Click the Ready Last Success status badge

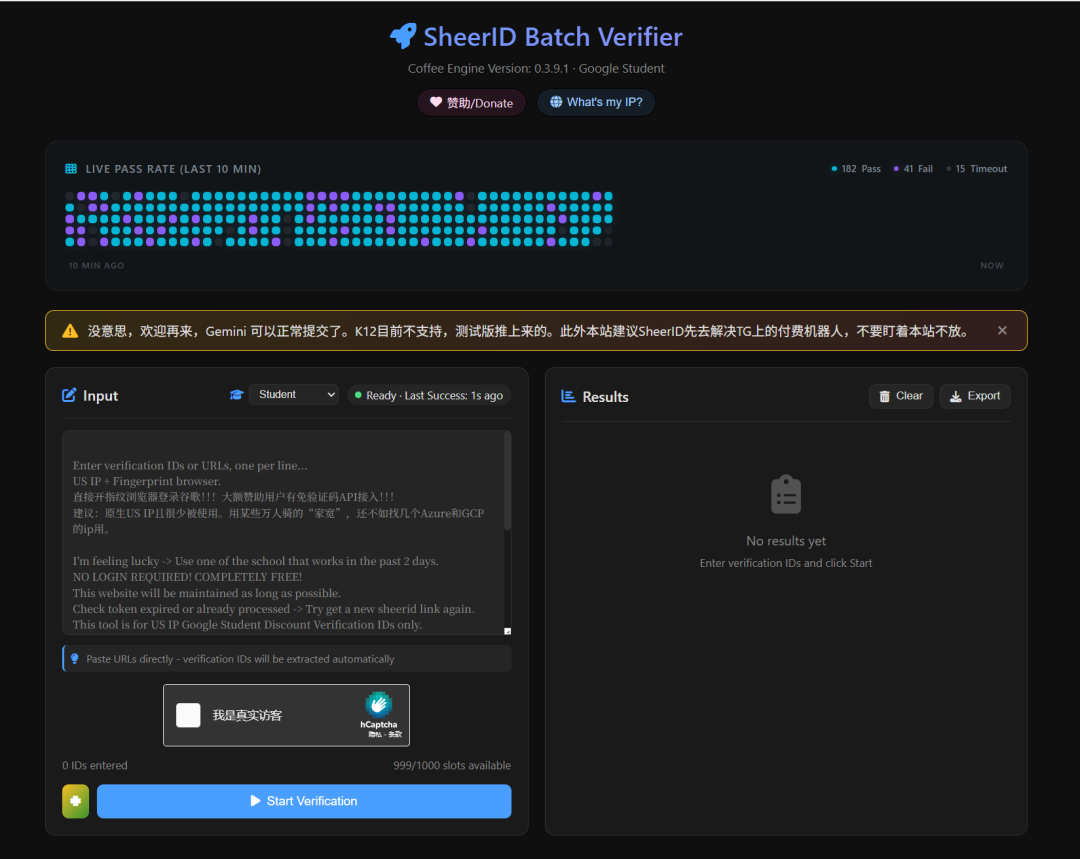point(429,395)
